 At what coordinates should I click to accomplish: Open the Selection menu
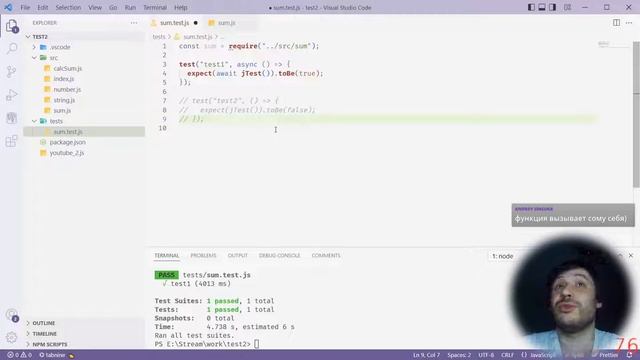(x=68, y=7)
